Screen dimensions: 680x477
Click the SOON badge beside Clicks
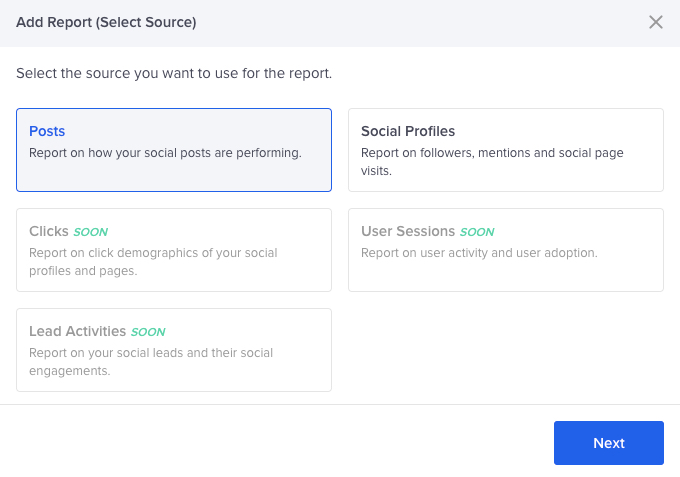click(90, 232)
